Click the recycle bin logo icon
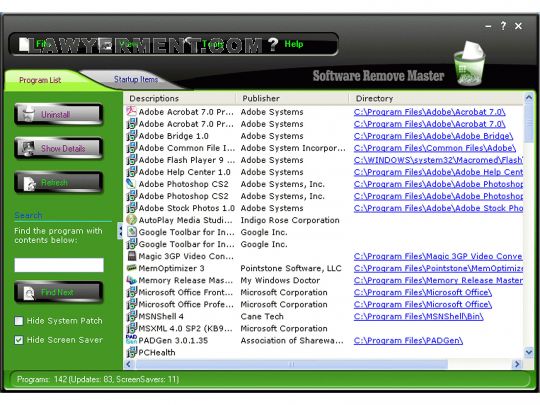The height and width of the screenshot is (405, 540). (469, 63)
